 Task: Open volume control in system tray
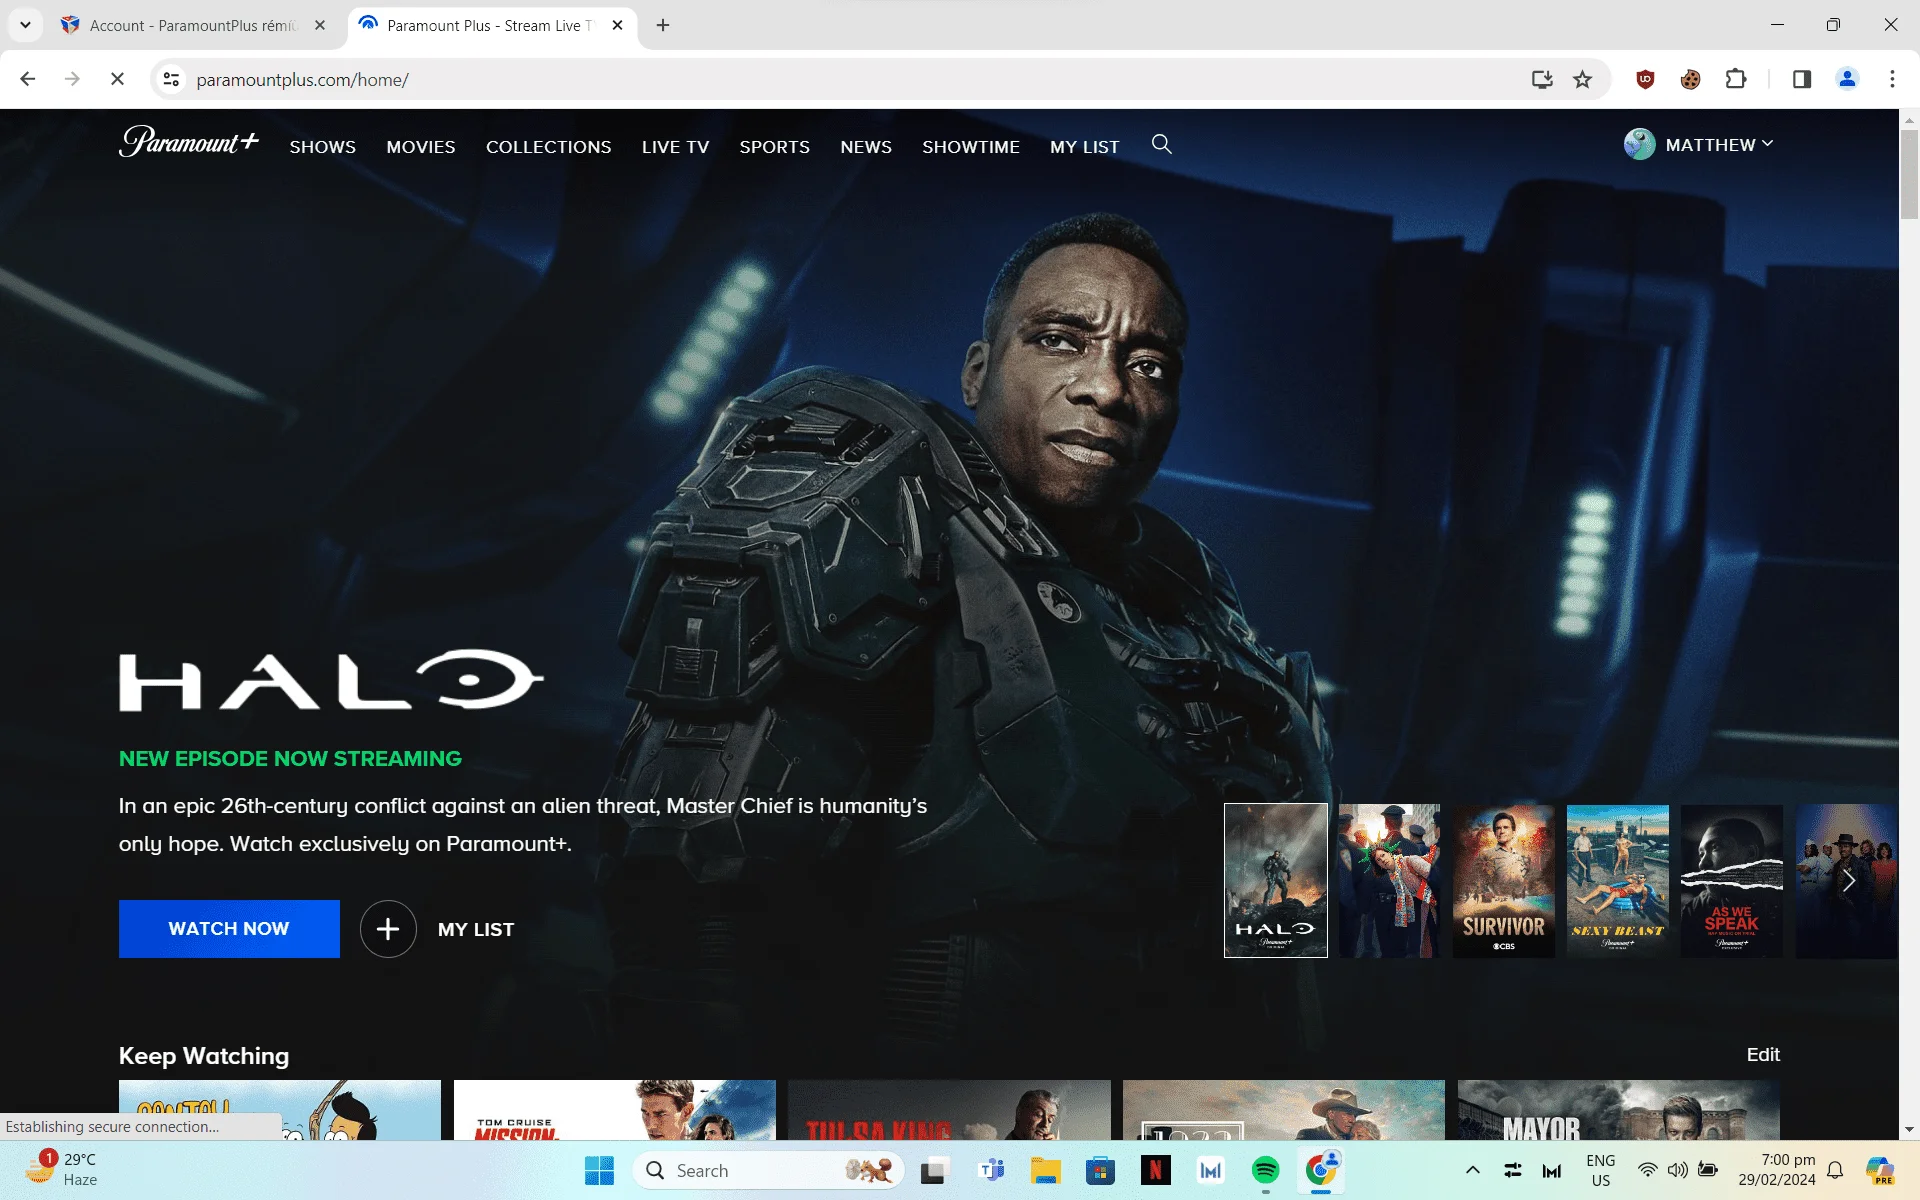tap(1677, 1170)
